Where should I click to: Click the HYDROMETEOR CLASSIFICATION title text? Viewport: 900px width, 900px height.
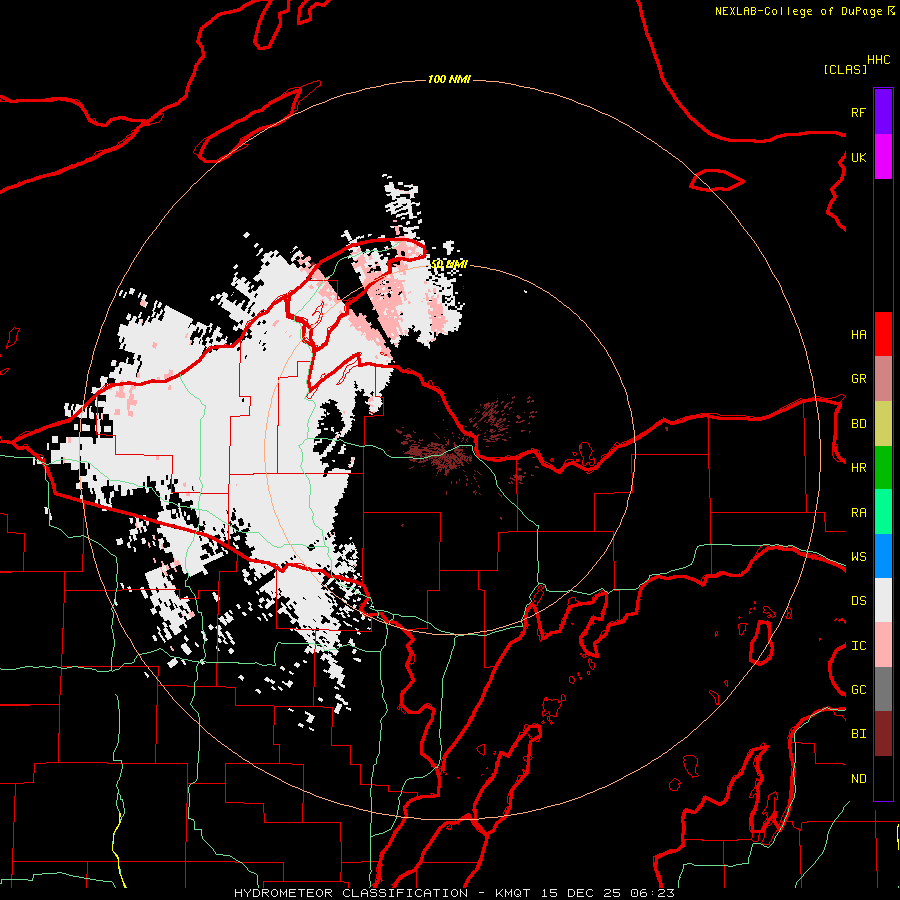click(351, 893)
